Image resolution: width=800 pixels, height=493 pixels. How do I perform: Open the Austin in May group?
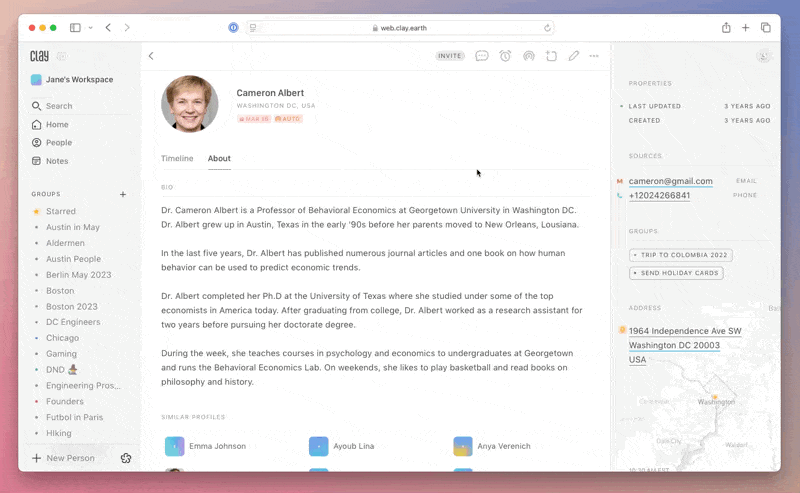pyautogui.click(x=72, y=227)
